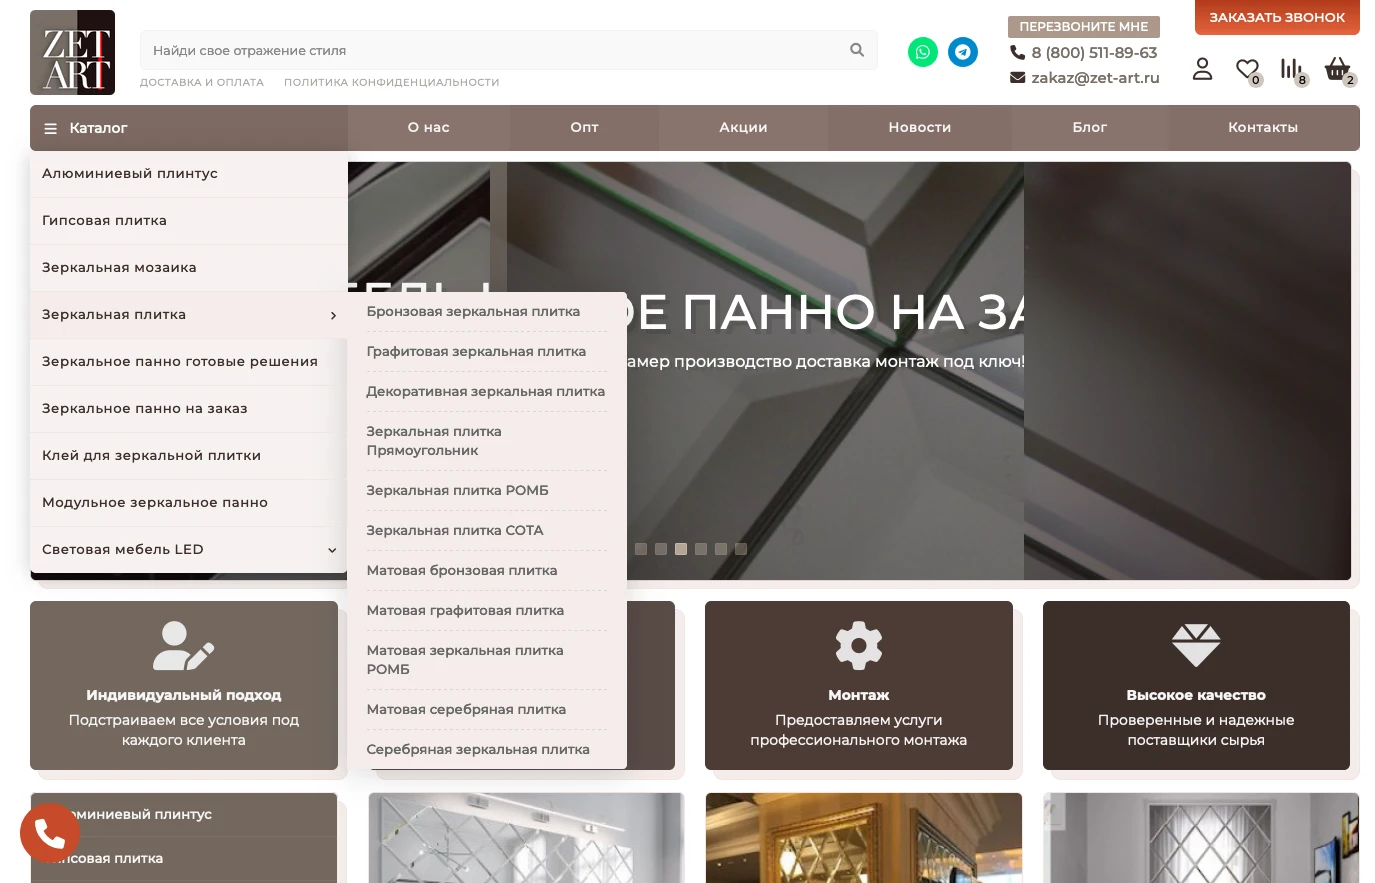Jump to the last banner slide dot

click(x=741, y=549)
